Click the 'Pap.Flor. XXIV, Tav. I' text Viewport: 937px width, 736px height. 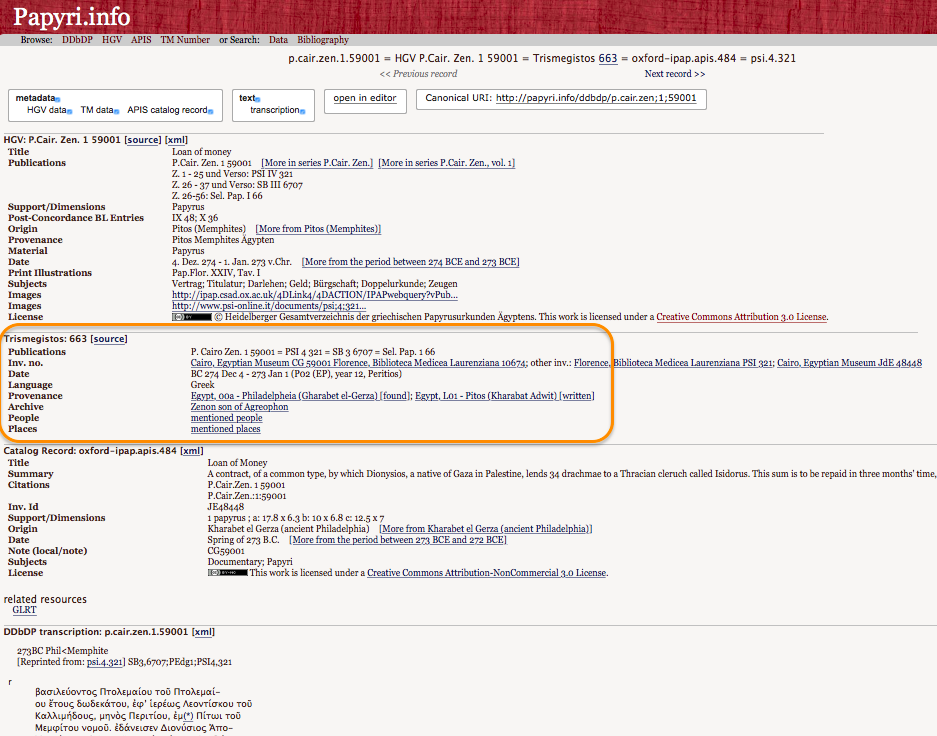[x=216, y=273]
